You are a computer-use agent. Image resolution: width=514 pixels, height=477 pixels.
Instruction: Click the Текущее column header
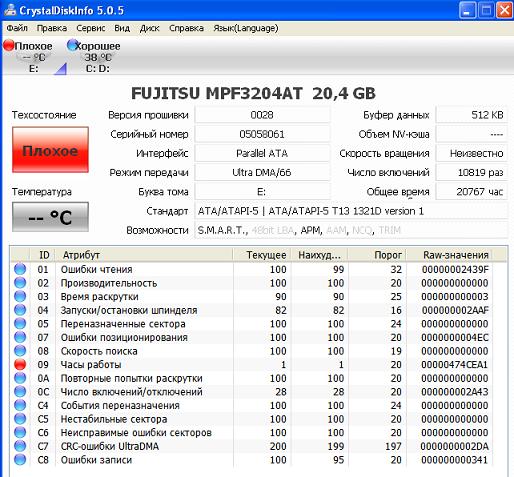click(262, 255)
